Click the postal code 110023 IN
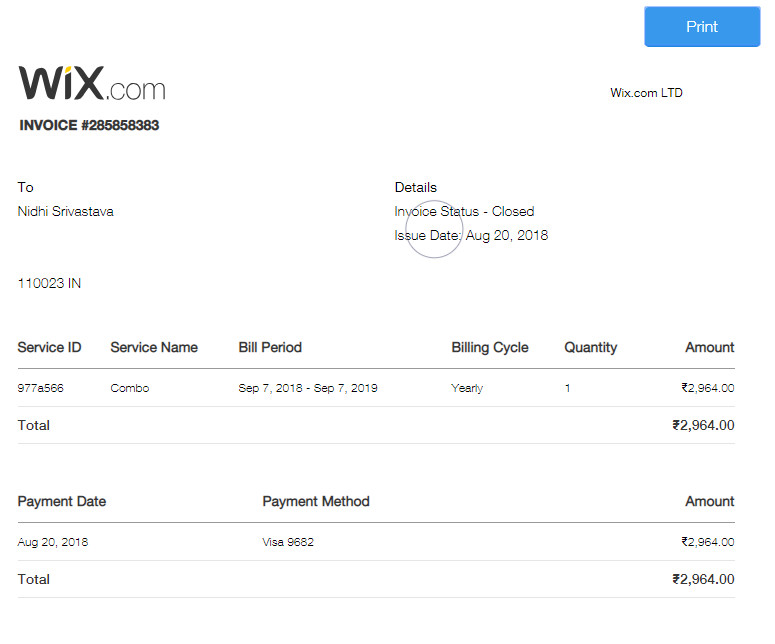The height and width of the screenshot is (644, 775). click(x=49, y=283)
